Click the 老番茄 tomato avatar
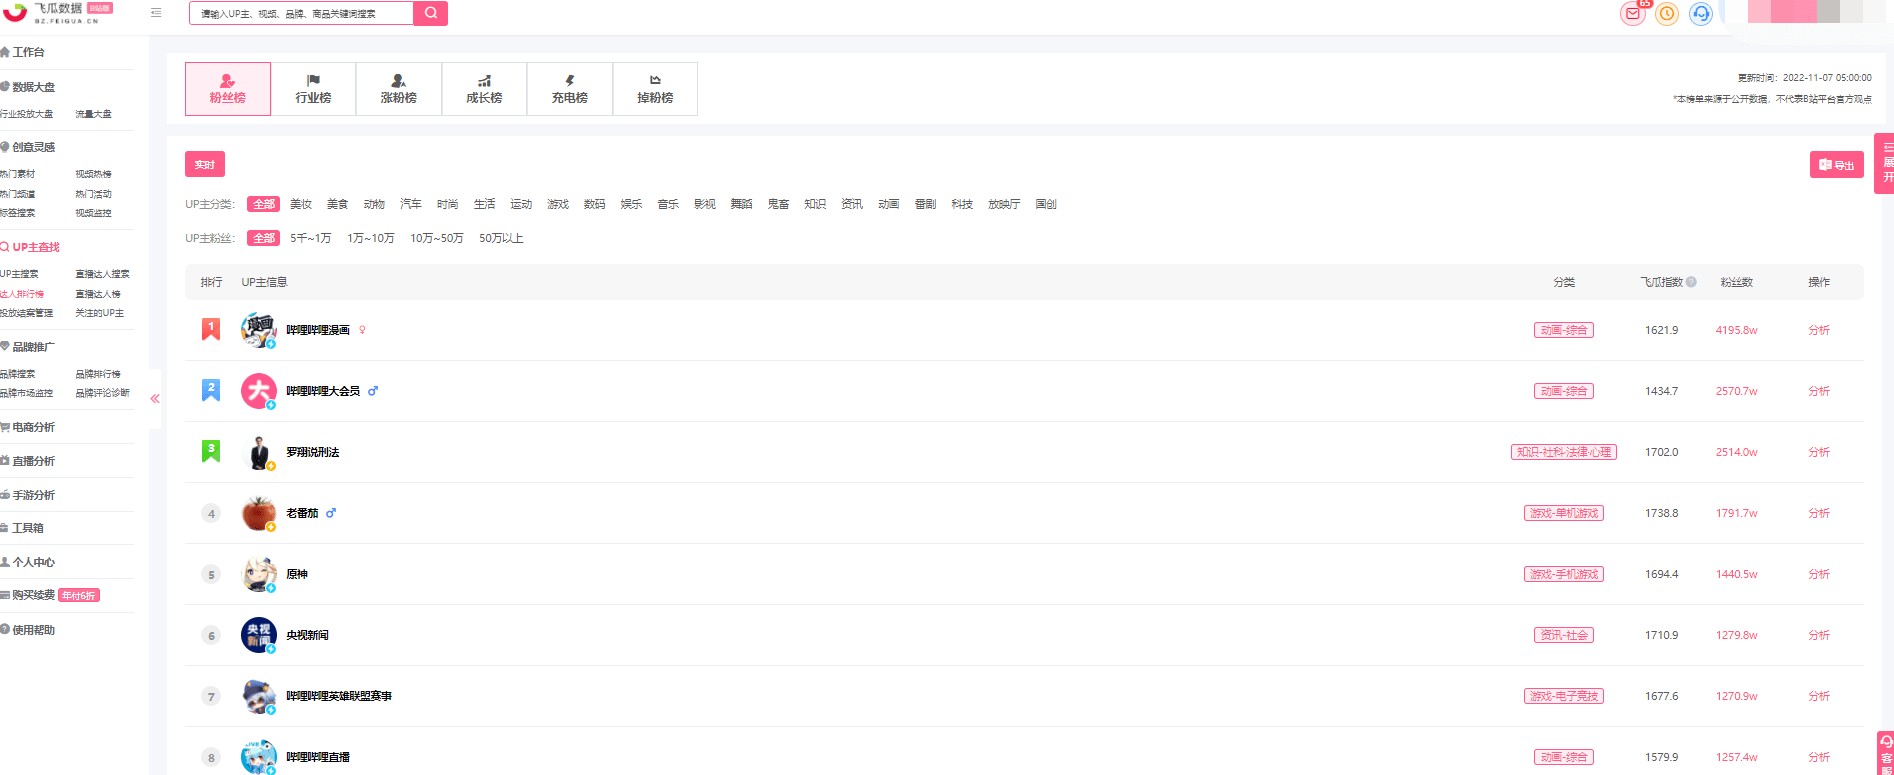The height and width of the screenshot is (775, 1894). tap(259, 512)
